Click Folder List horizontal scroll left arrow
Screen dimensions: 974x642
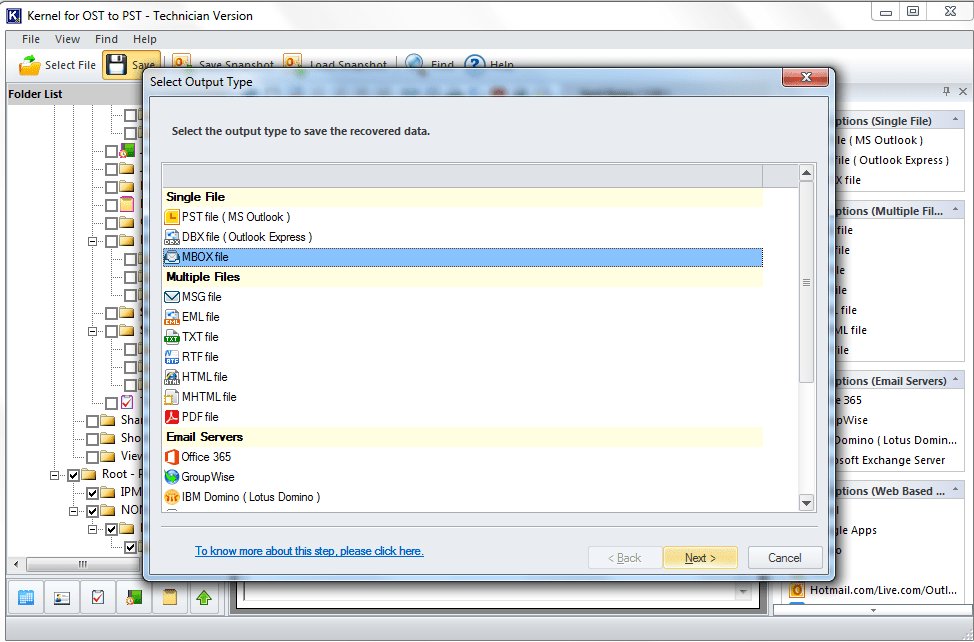point(16,564)
